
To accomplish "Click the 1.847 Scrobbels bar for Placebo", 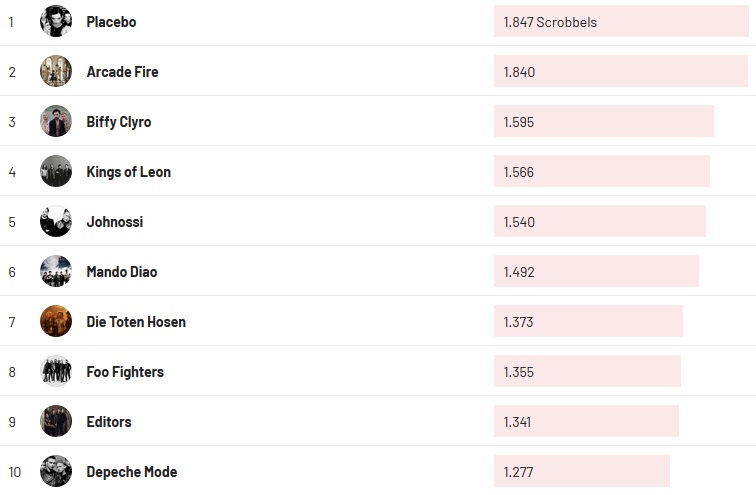I will pos(620,22).
